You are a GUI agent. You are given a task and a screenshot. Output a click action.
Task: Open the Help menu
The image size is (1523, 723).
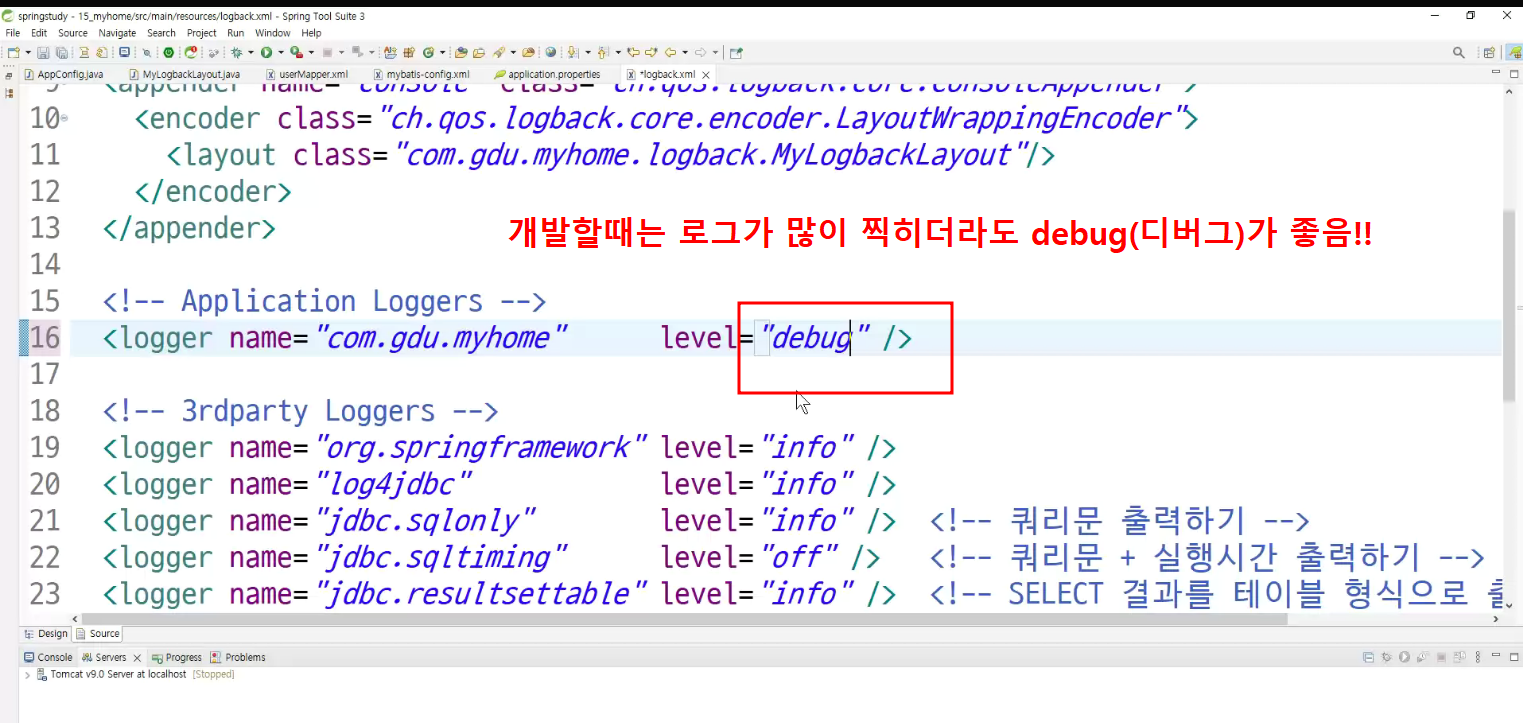[312, 33]
